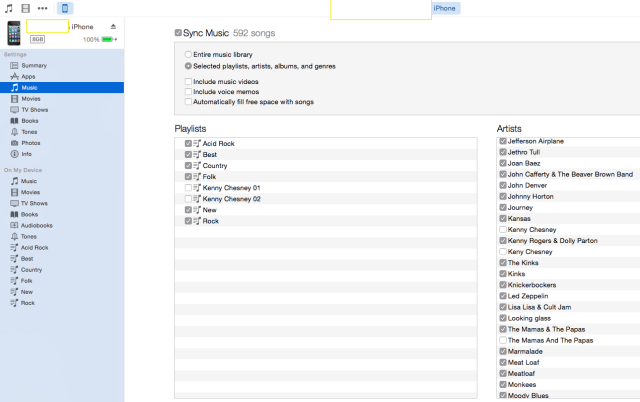This screenshot has height=402, width=640.
Task: Open Rock playlist on device sidebar
Action: [62, 303]
